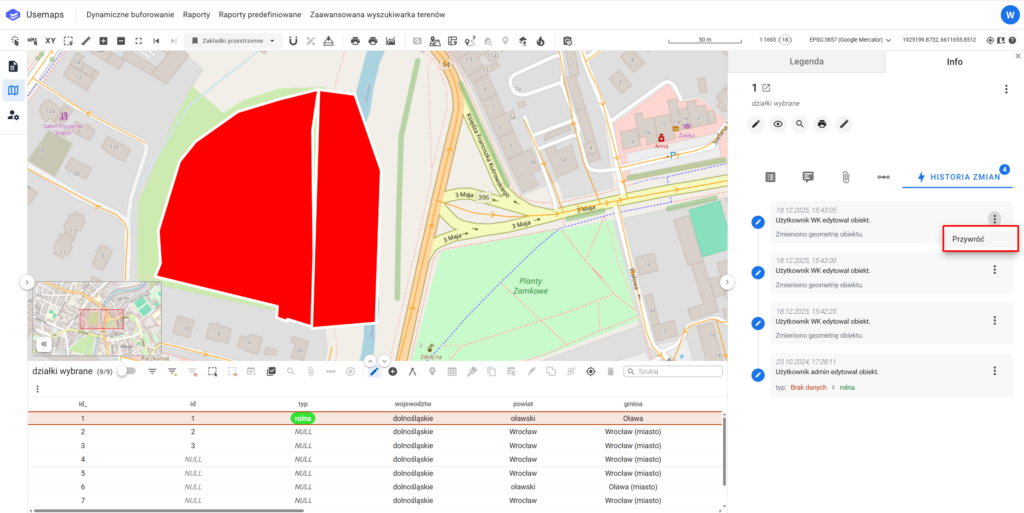Open the attachments paperclip tab in Info panel

tap(845, 177)
